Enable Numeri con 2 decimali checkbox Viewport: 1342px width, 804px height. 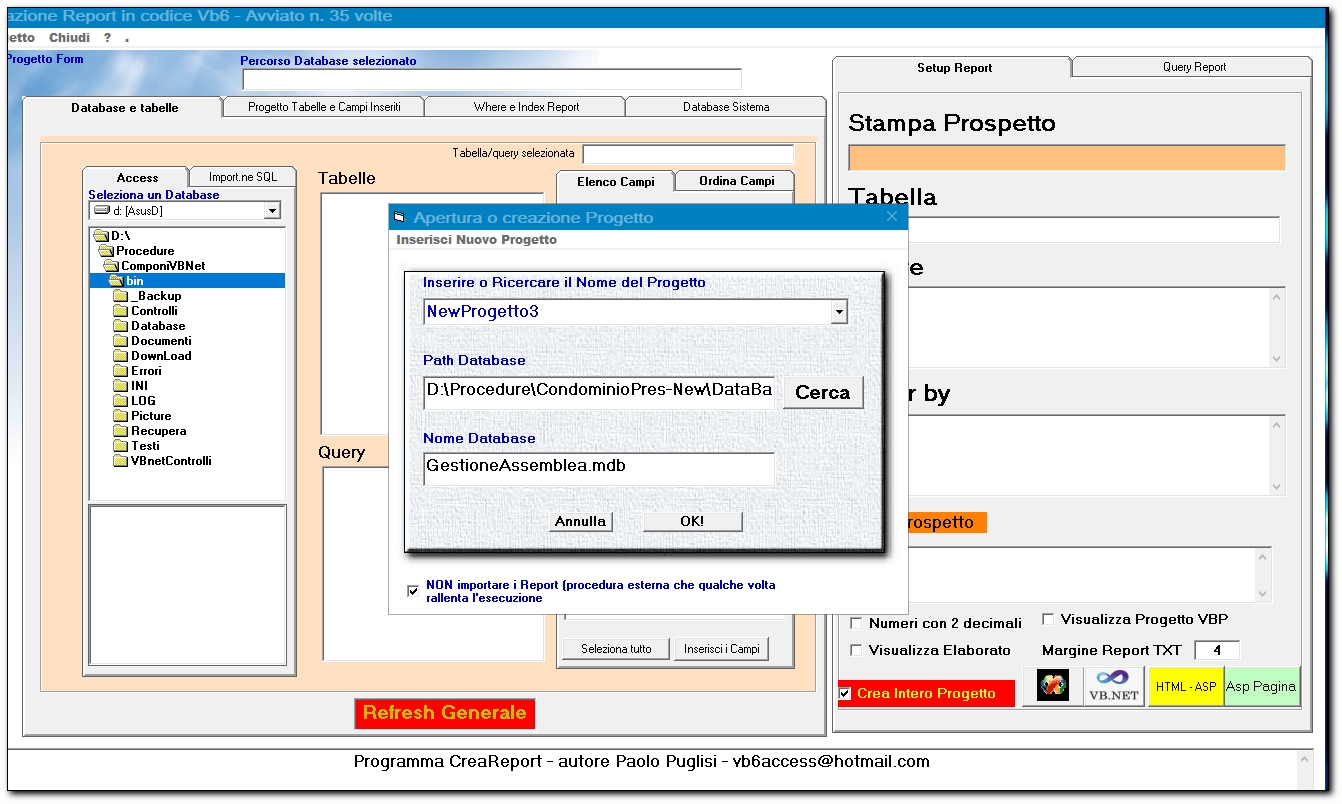coord(856,623)
